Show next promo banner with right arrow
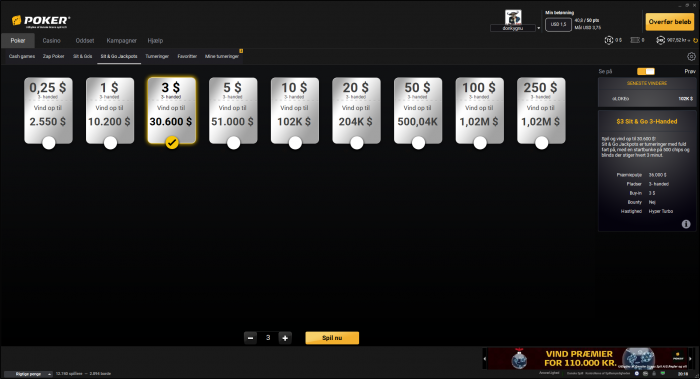Viewport: 700px width, 379px height. (690, 358)
